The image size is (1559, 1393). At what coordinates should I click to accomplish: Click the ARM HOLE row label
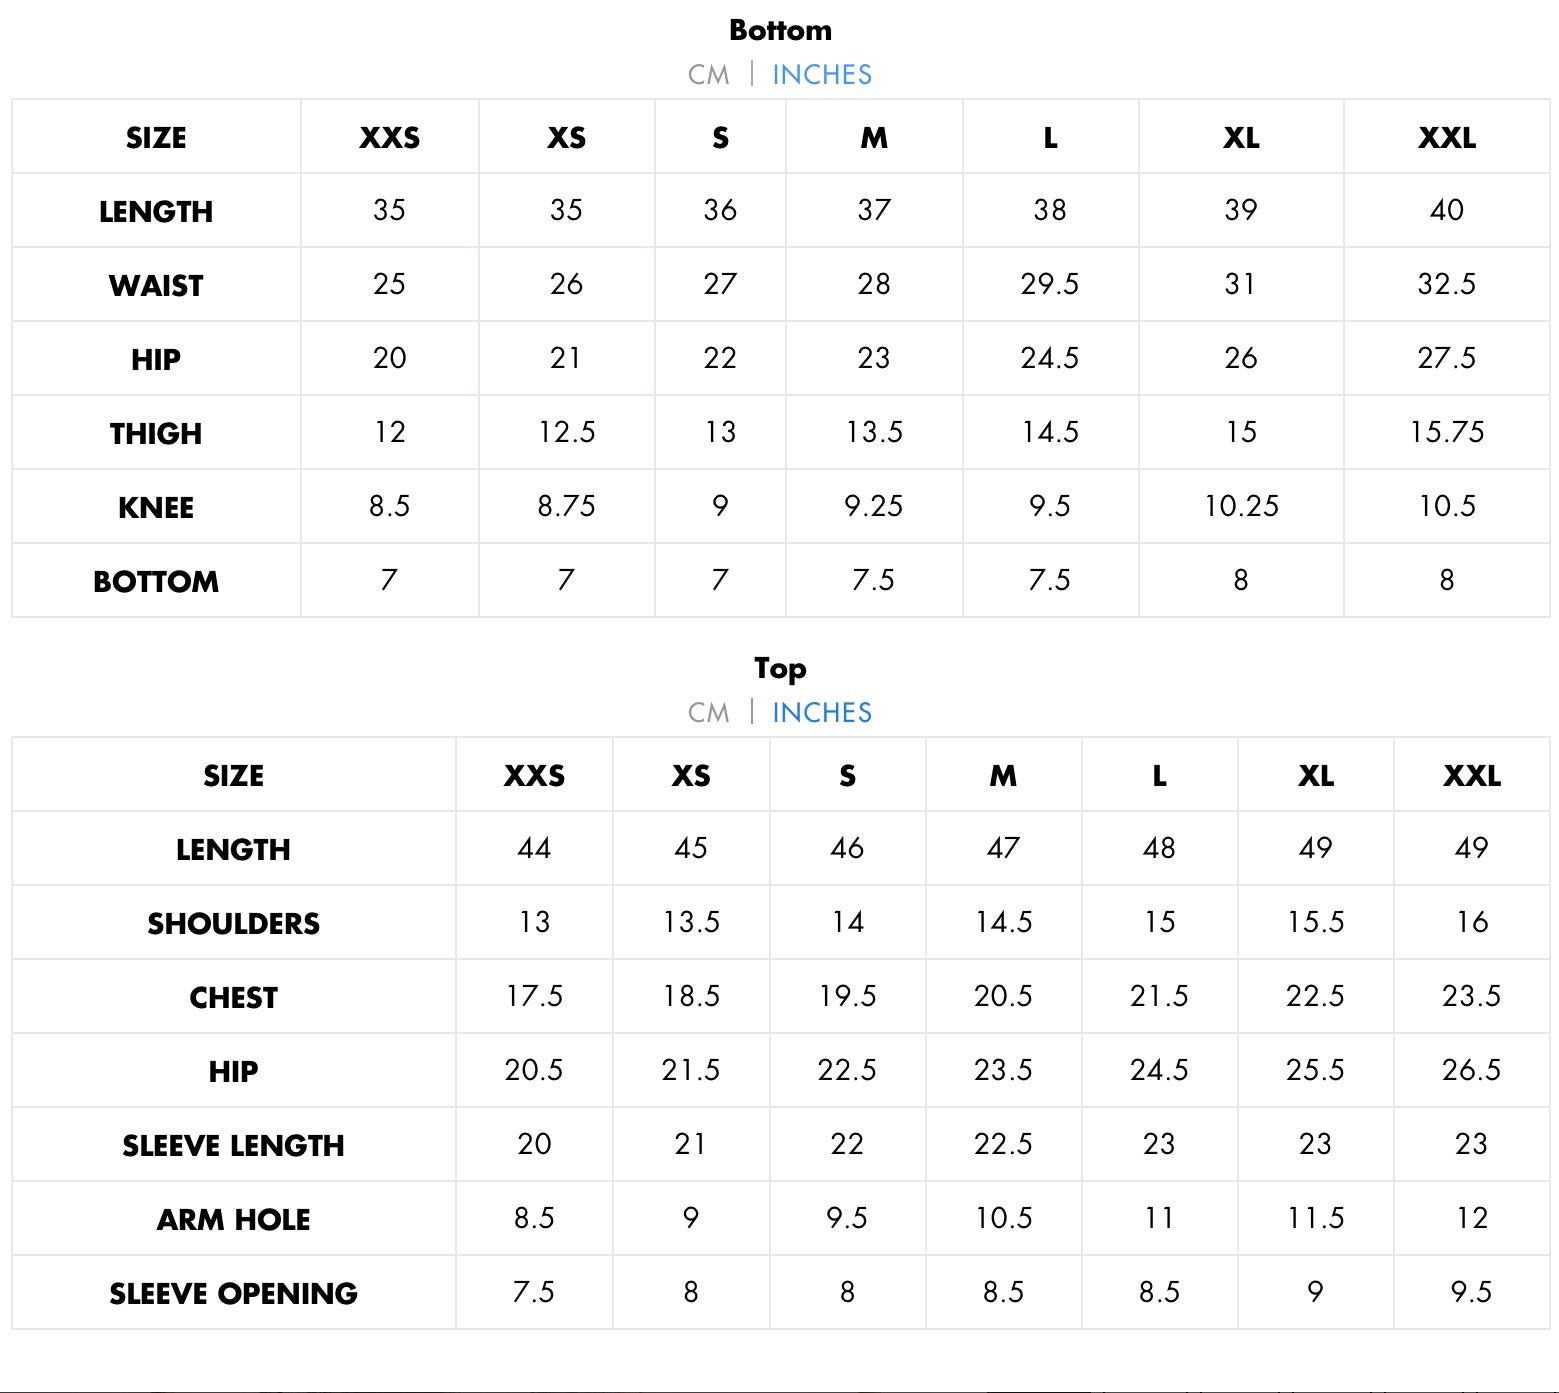(233, 1220)
